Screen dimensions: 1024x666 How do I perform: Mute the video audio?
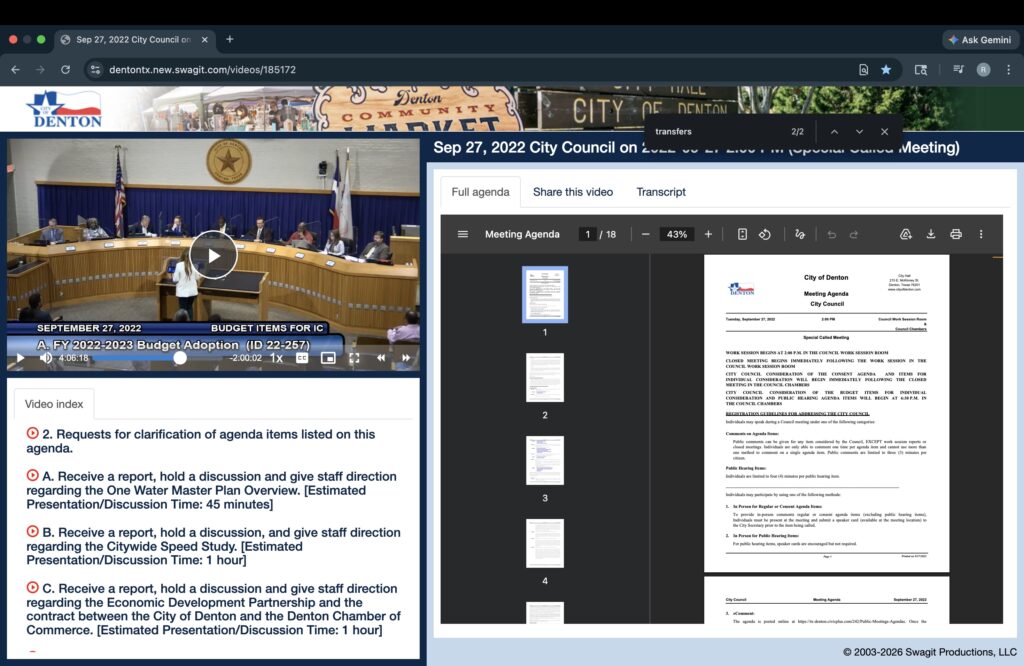[x=45, y=357]
